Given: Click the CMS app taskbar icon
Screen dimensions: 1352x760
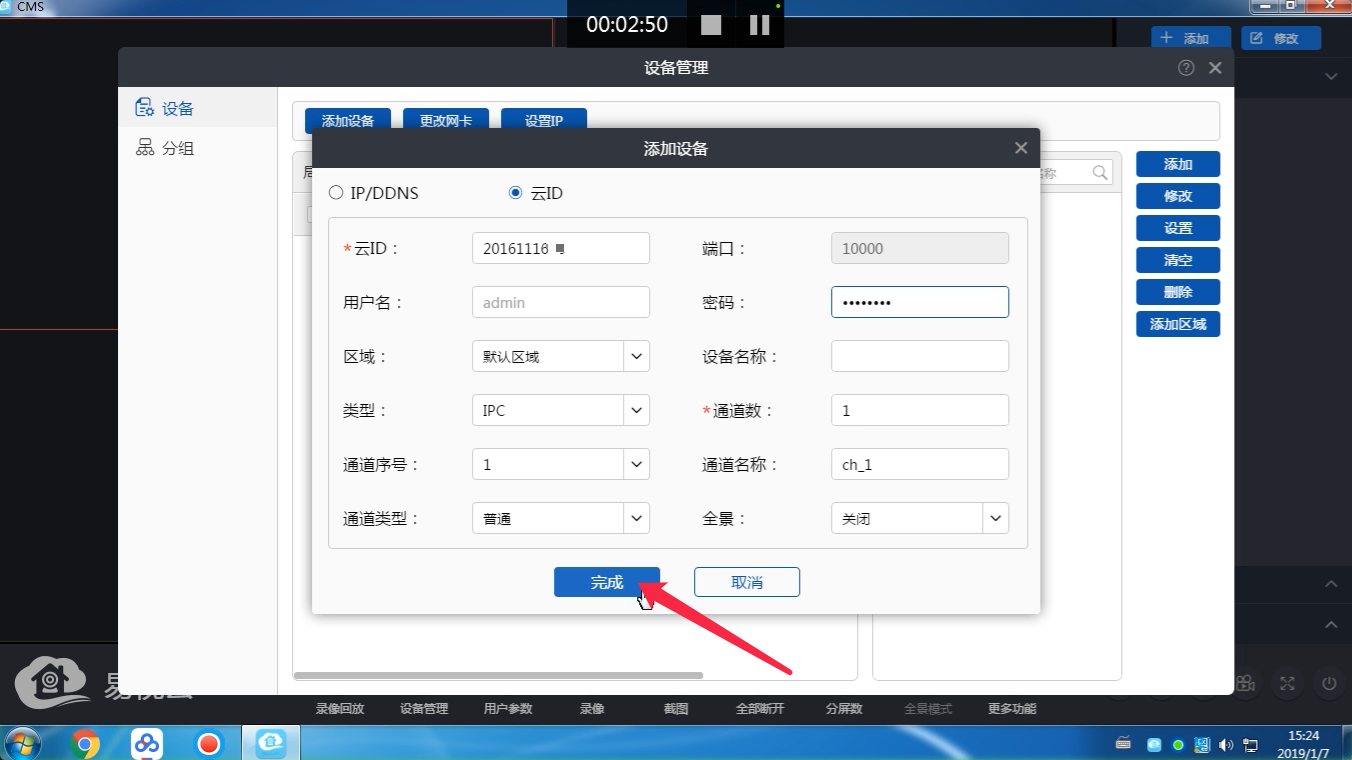Looking at the screenshot, I should click(x=272, y=744).
